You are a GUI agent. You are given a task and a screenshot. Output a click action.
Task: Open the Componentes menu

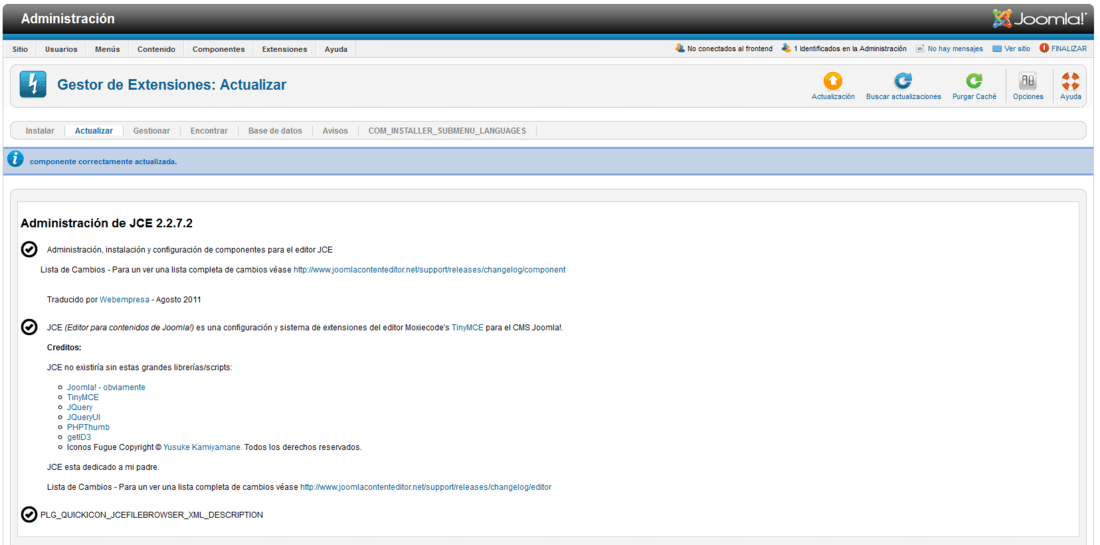click(x=218, y=49)
